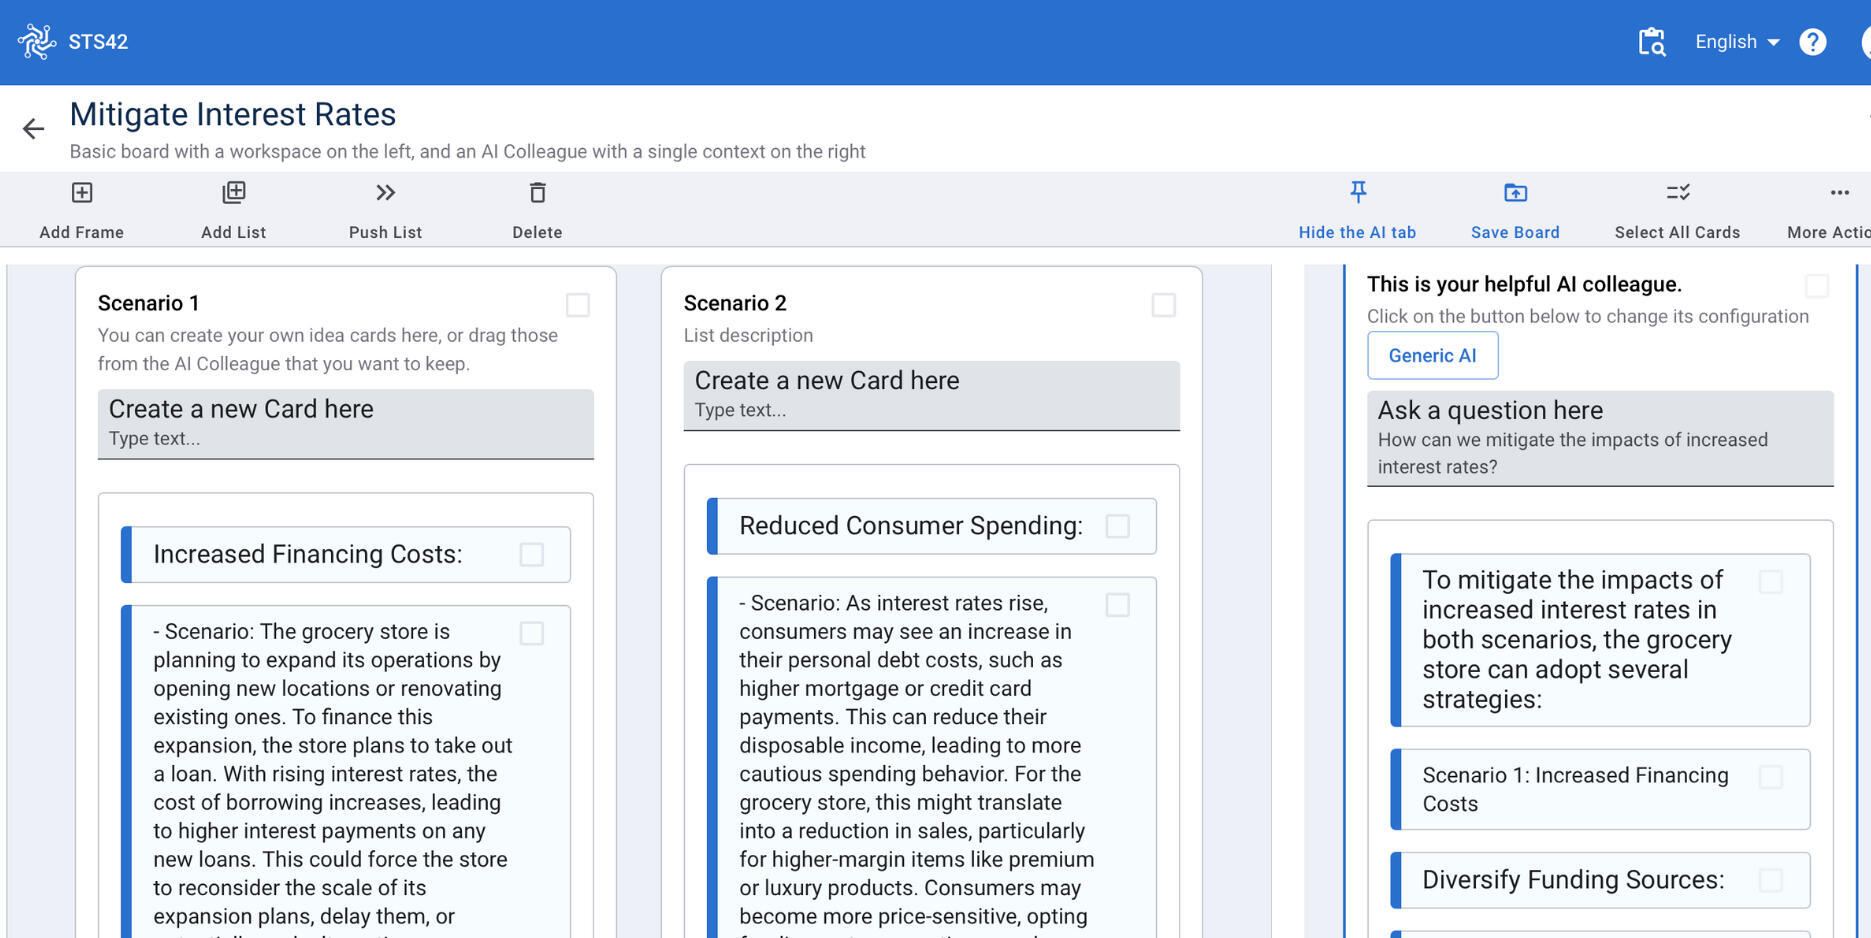Image resolution: width=1871 pixels, height=938 pixels.
Task: Click the Add List icon
Action: click(233, 193)
